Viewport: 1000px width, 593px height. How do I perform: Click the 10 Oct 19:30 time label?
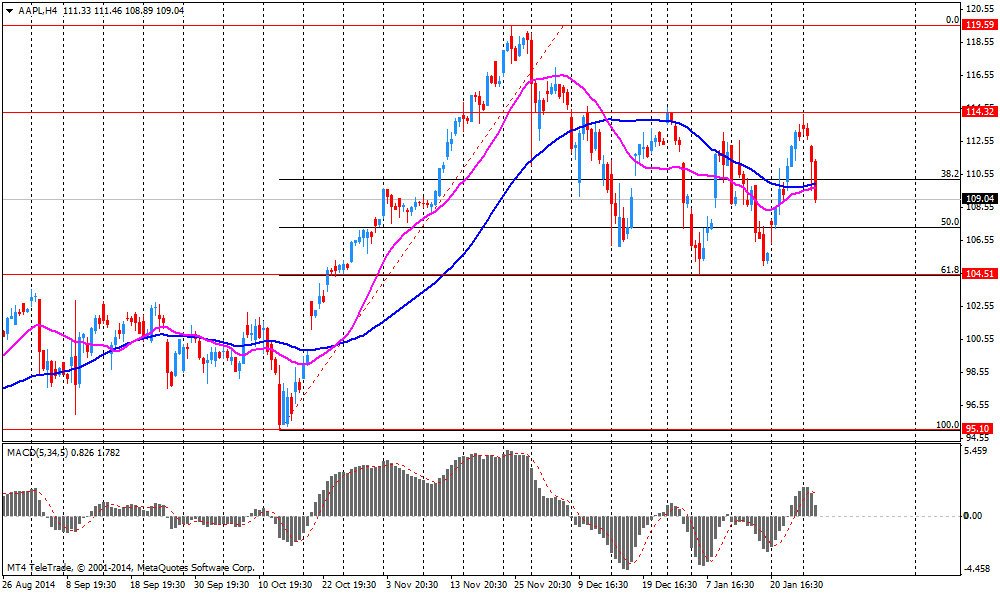click(285, 585)
